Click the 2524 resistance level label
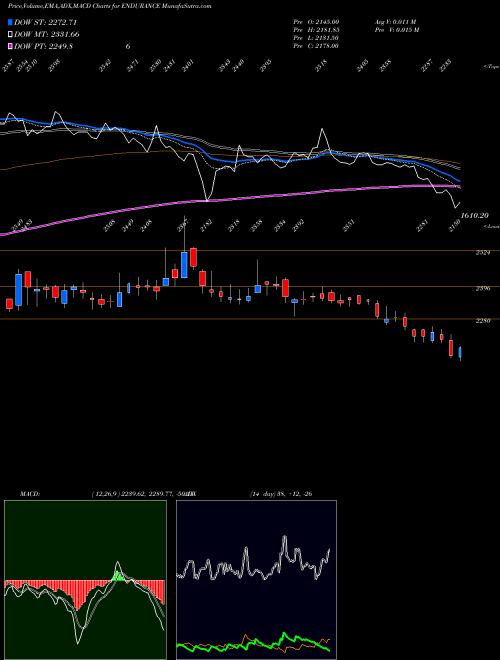 483,253
